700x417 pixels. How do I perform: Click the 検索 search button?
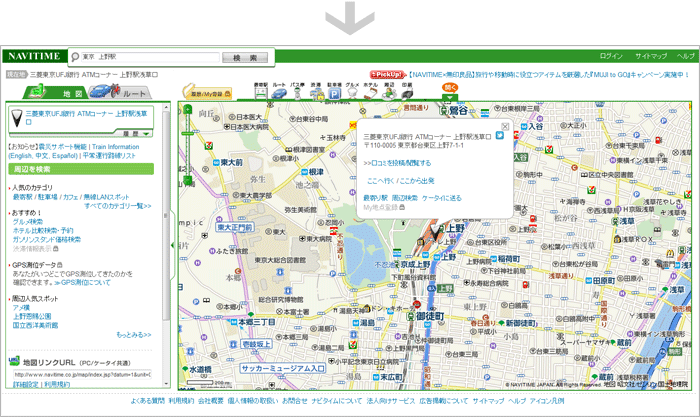(245, 58)
